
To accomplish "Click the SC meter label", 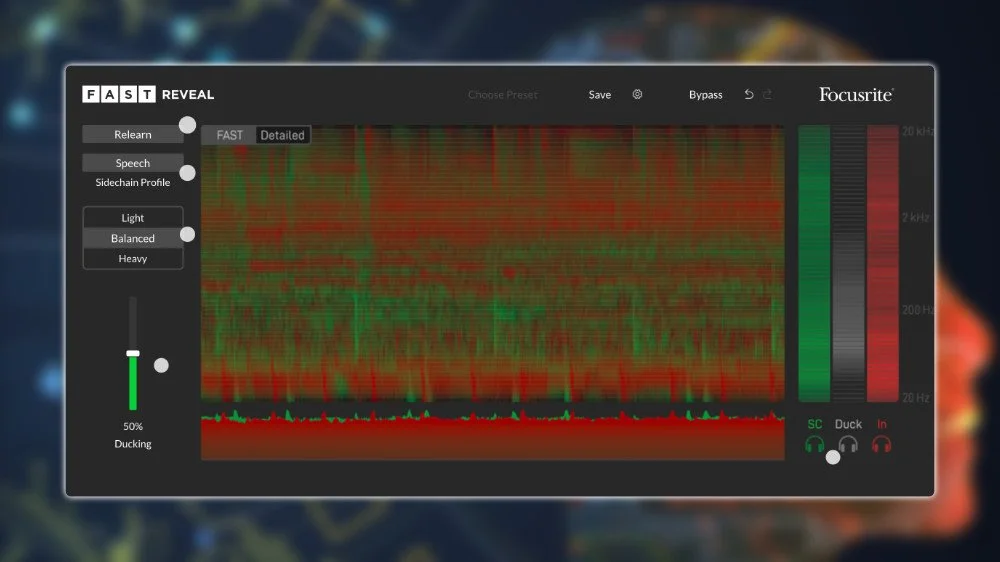I will tap(814, 424).
